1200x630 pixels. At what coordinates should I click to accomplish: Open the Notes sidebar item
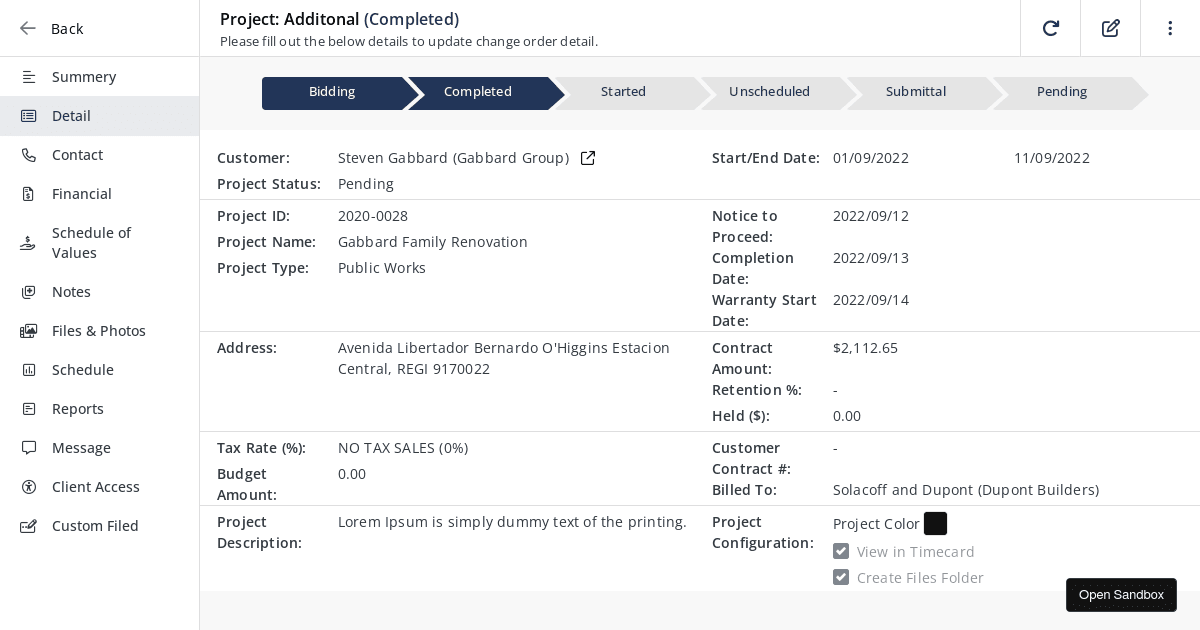click(71, 292)
